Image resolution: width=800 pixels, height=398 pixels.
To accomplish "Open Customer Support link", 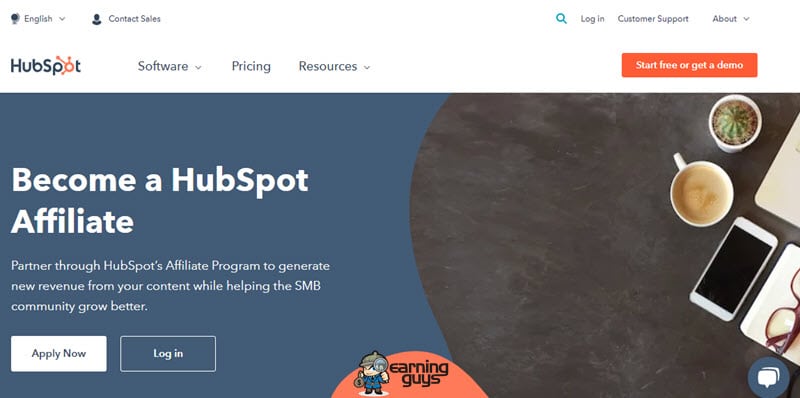I will tap(653, 19).
